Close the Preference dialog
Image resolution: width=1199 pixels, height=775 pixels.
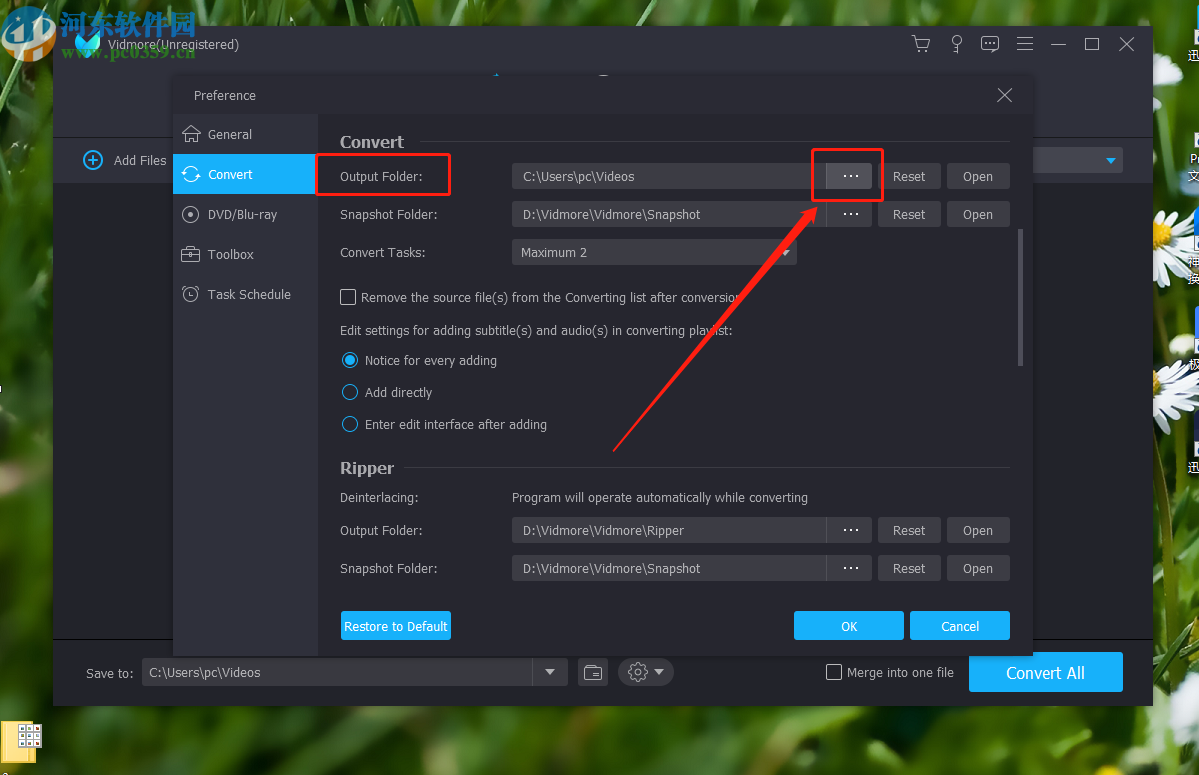1004,96
